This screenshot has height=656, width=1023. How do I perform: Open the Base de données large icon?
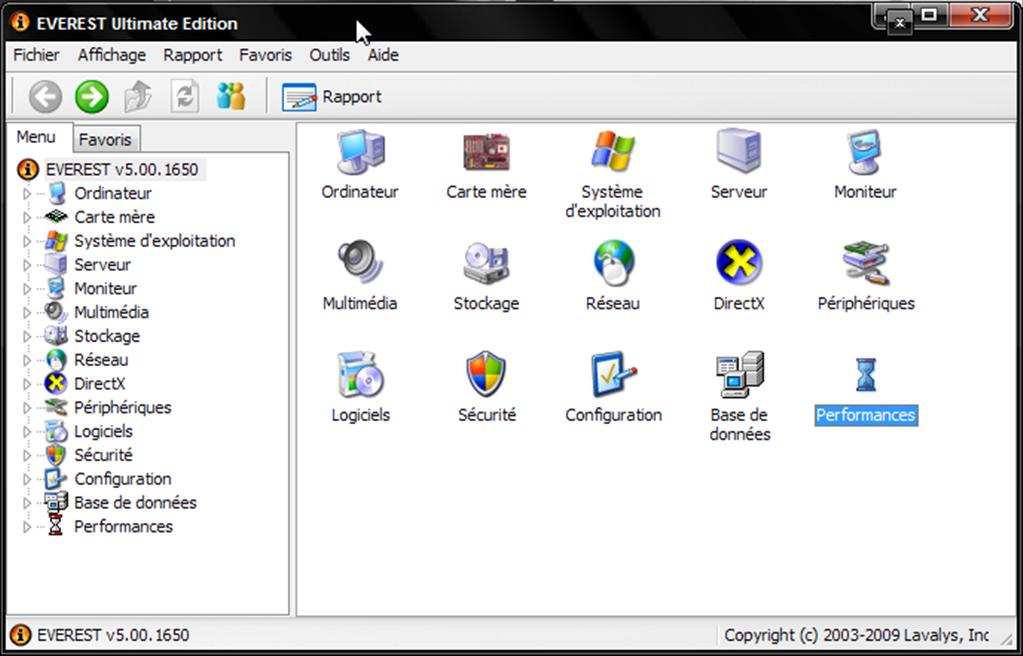739,374
